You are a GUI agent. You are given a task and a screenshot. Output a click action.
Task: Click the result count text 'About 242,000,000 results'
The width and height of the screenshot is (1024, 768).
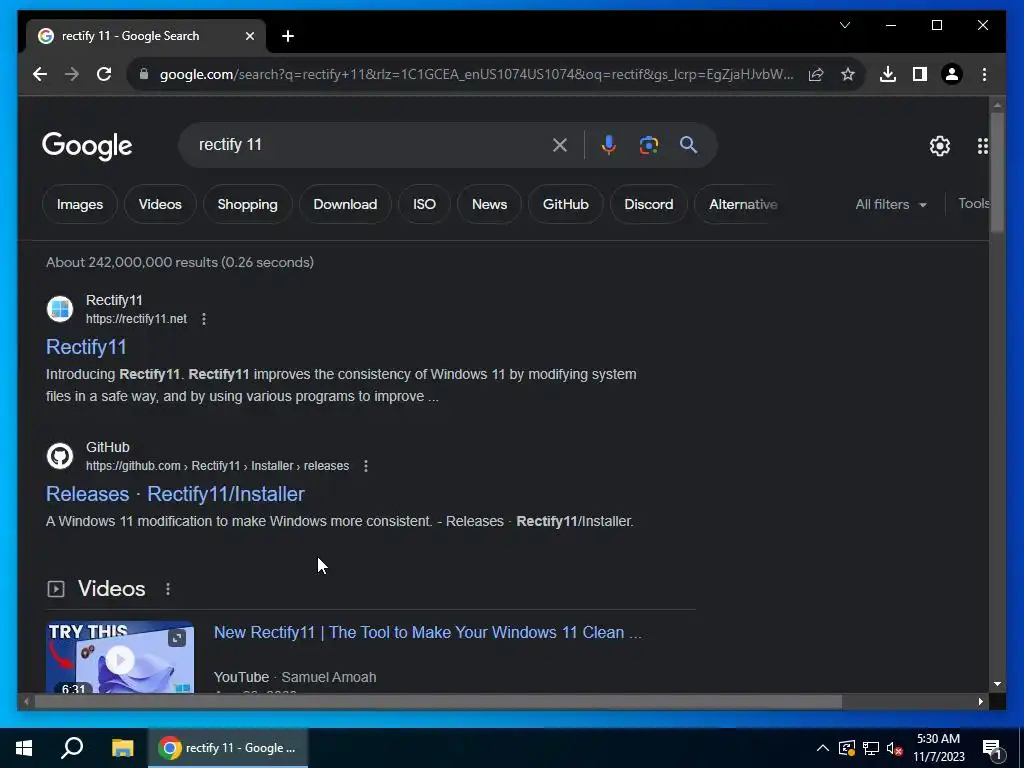131,263
